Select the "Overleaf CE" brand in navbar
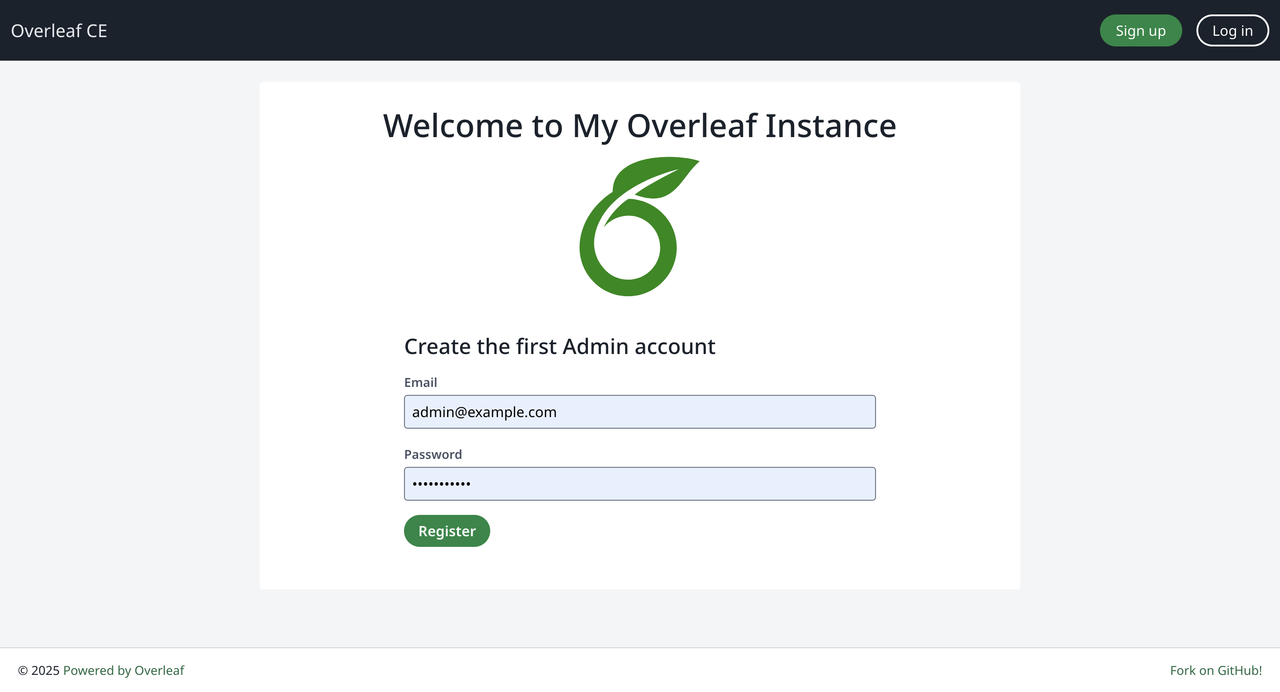 click(x=58, y=30)
